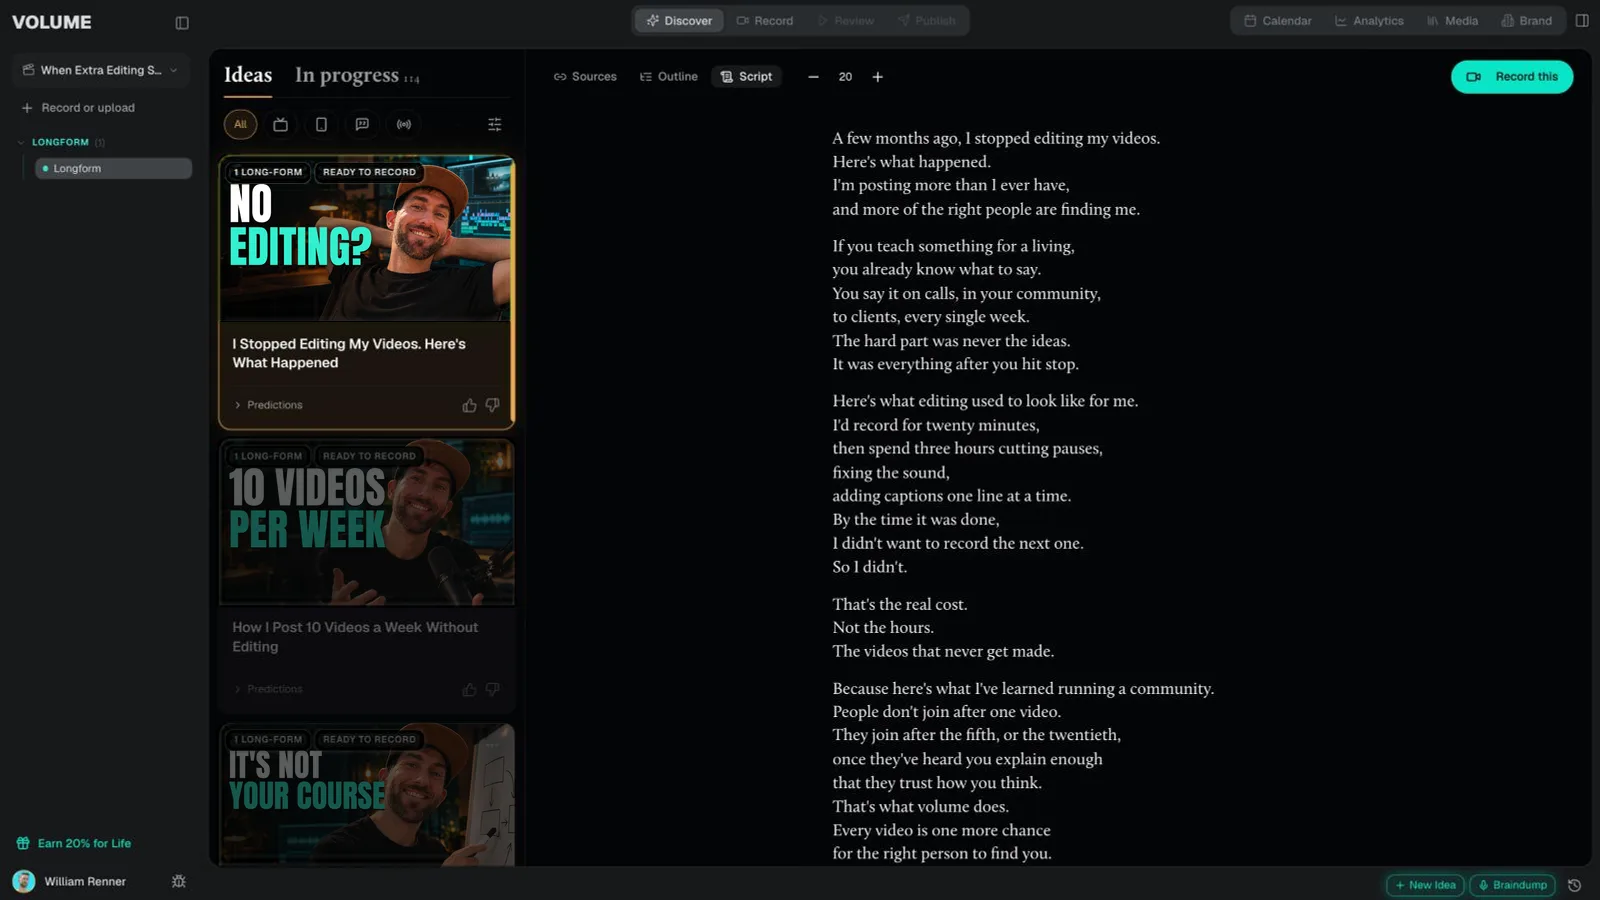Open the 'NO EDITING?' thumbnail

[x=366, y=238]
